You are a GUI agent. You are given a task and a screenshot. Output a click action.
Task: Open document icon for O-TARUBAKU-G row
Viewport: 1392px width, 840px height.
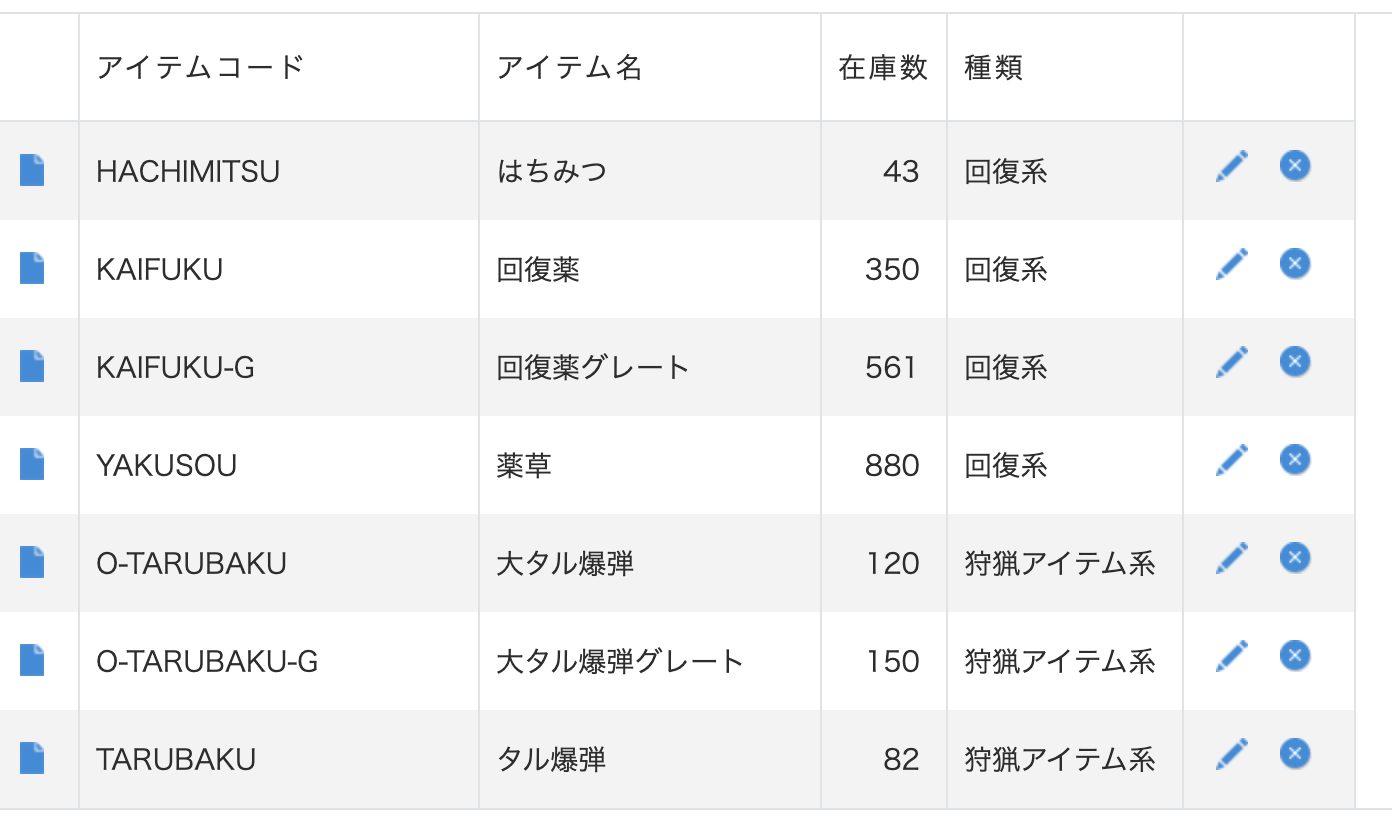pyautogui.click(x=32, y=660)
